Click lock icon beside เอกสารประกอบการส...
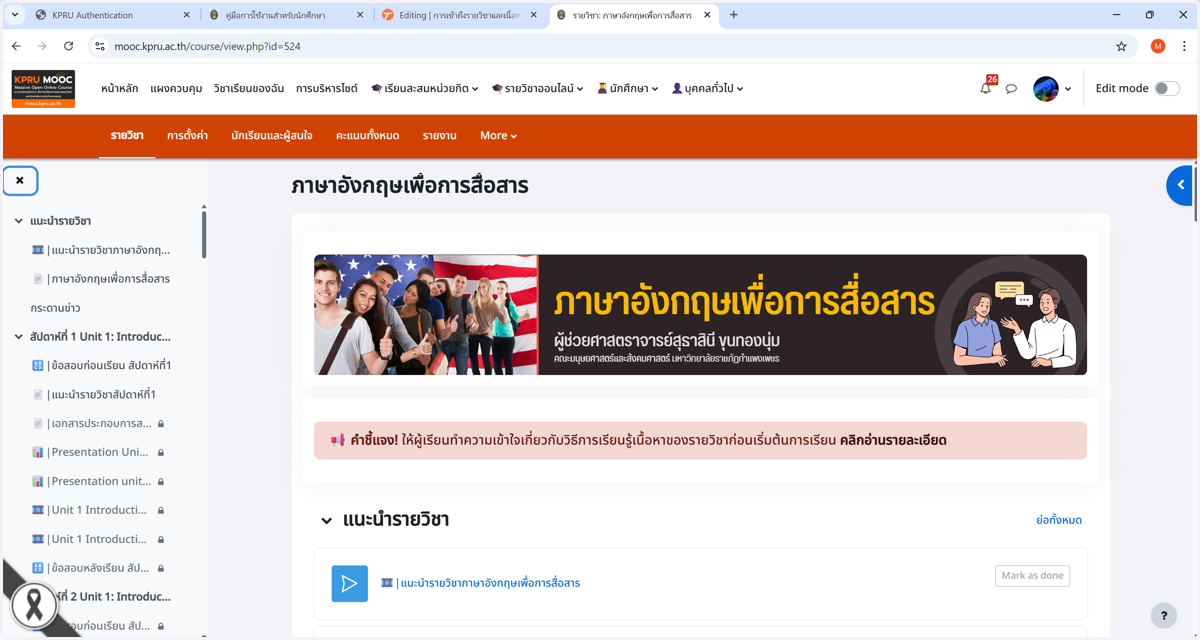The width and height of the screenshot is (1200, 640). (x=161, y=424)
